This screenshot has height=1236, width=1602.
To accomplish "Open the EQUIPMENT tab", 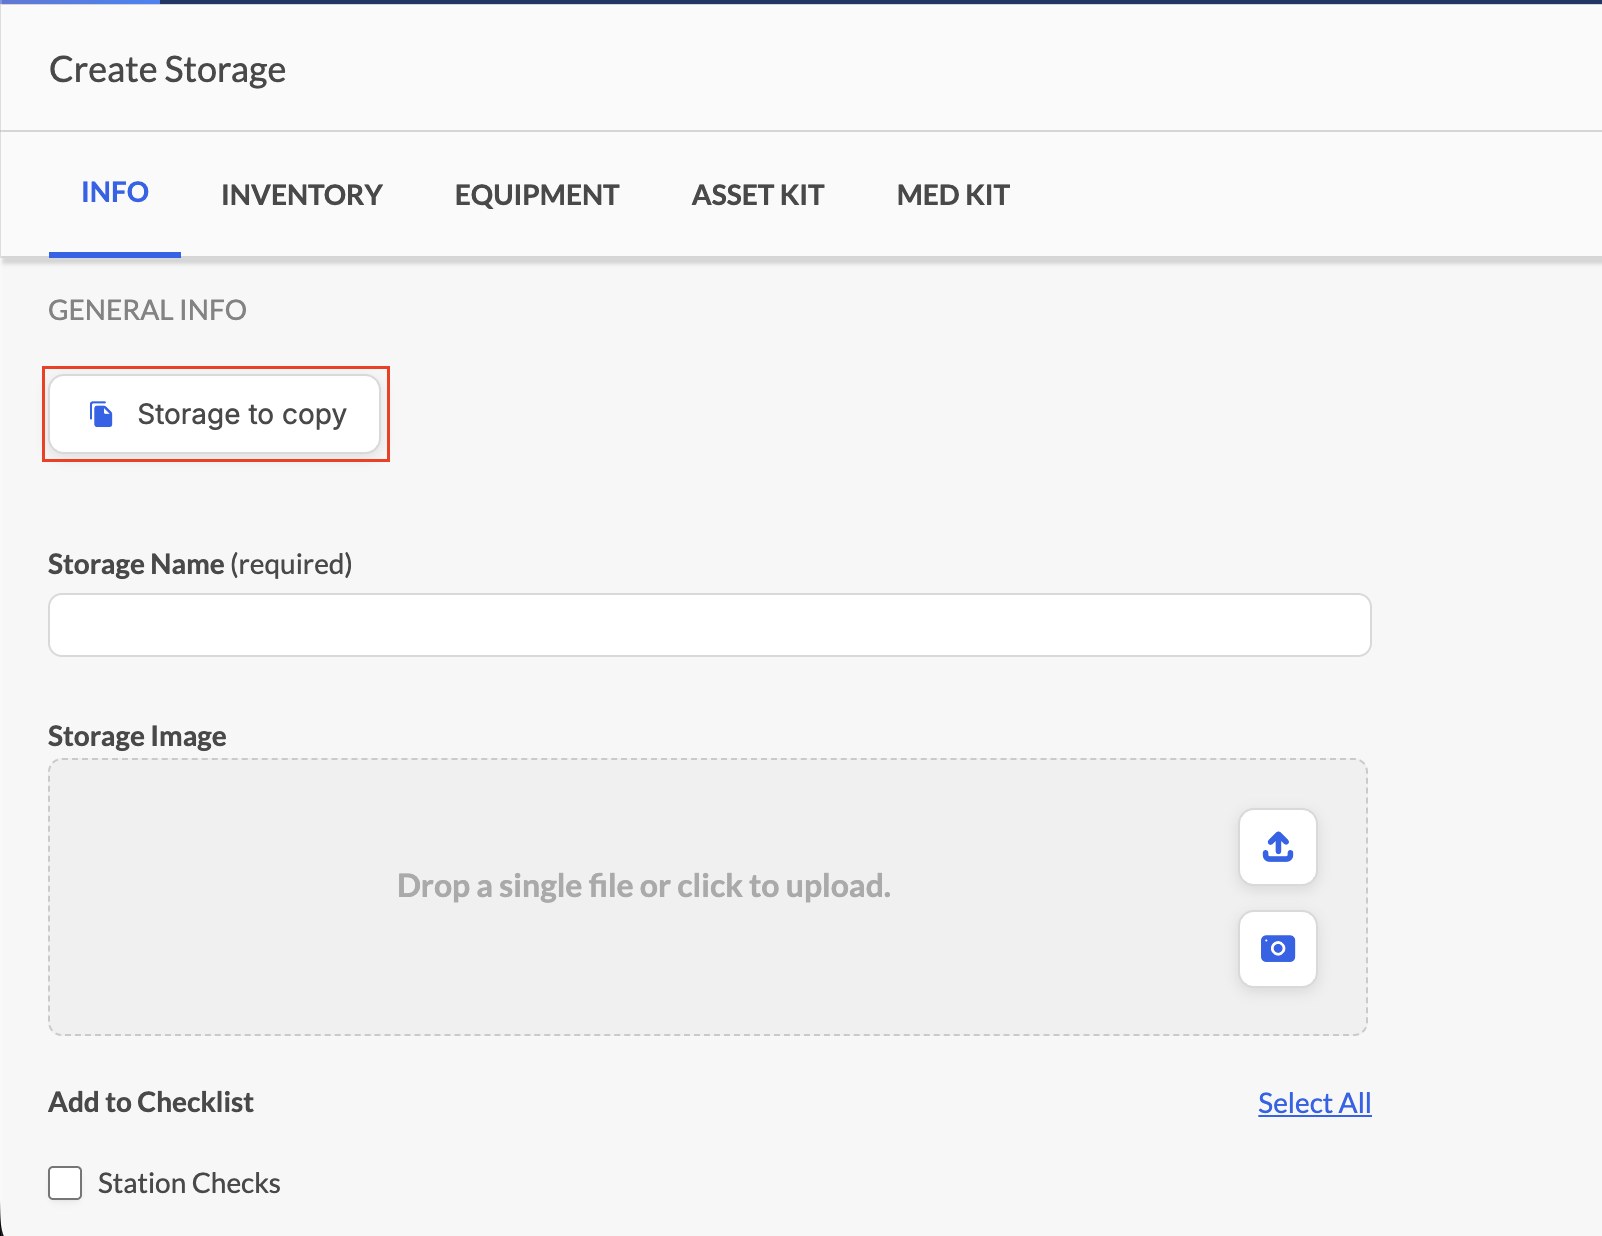I will pos(537,195).
